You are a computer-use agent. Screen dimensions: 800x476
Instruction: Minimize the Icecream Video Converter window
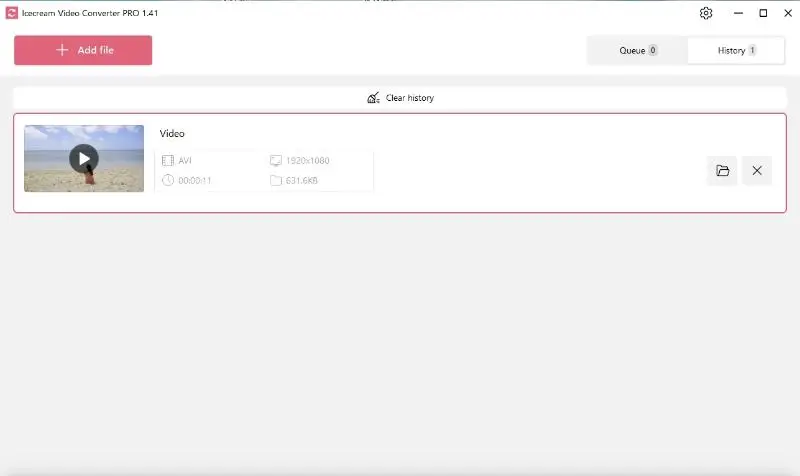tap(738, 13)
